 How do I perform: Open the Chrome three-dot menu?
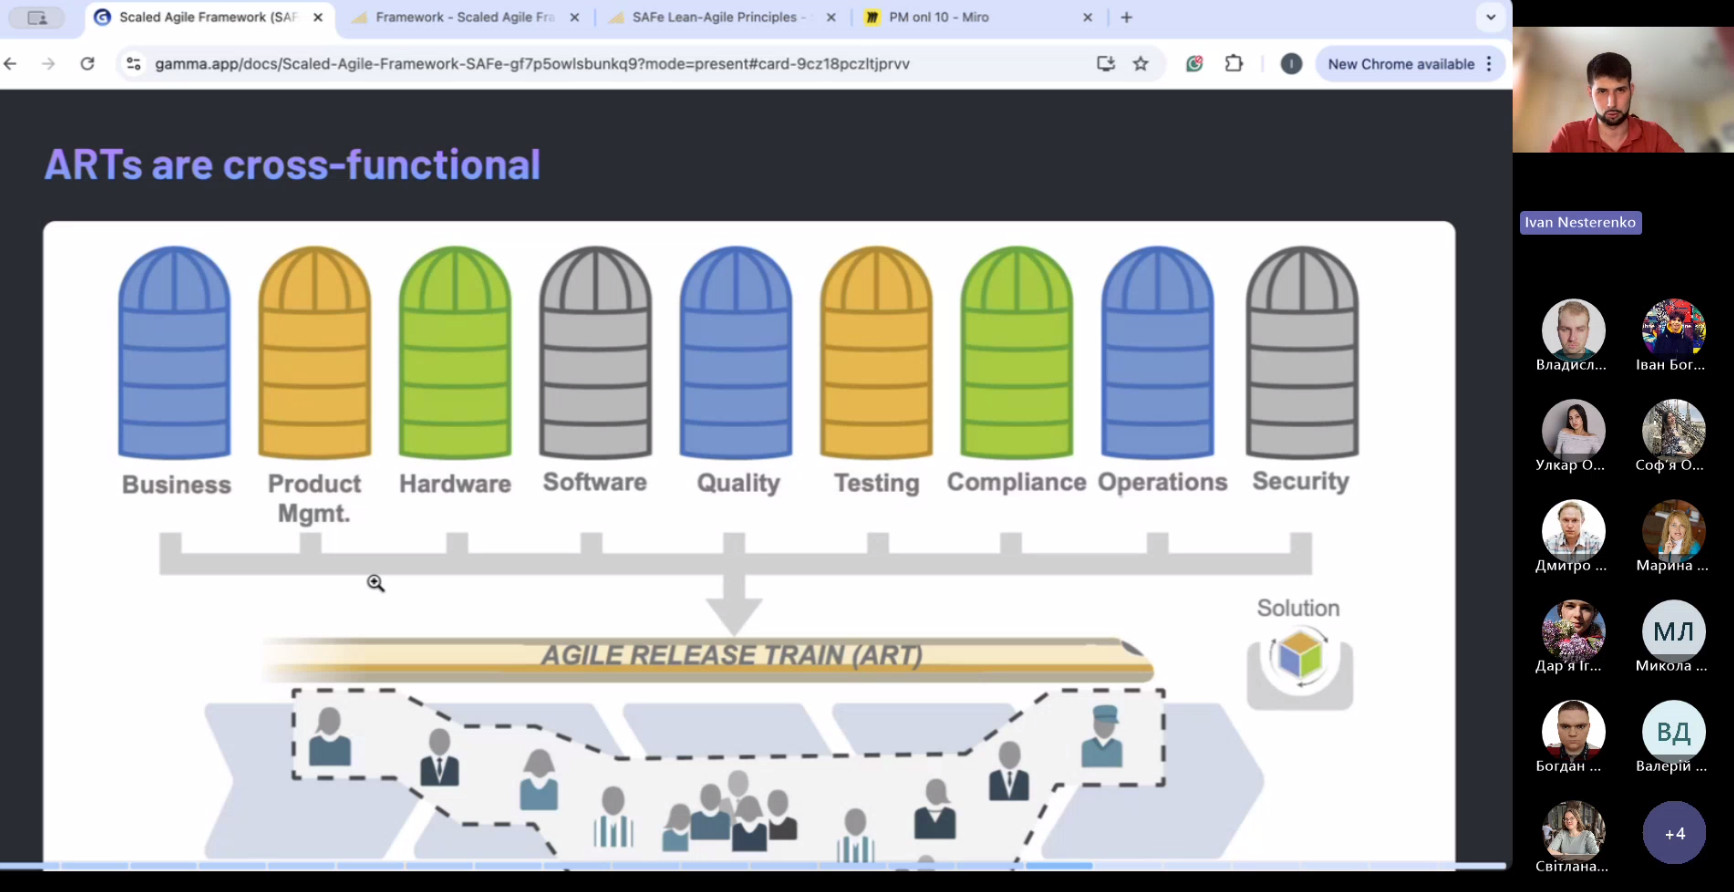tap(1489, 64)
